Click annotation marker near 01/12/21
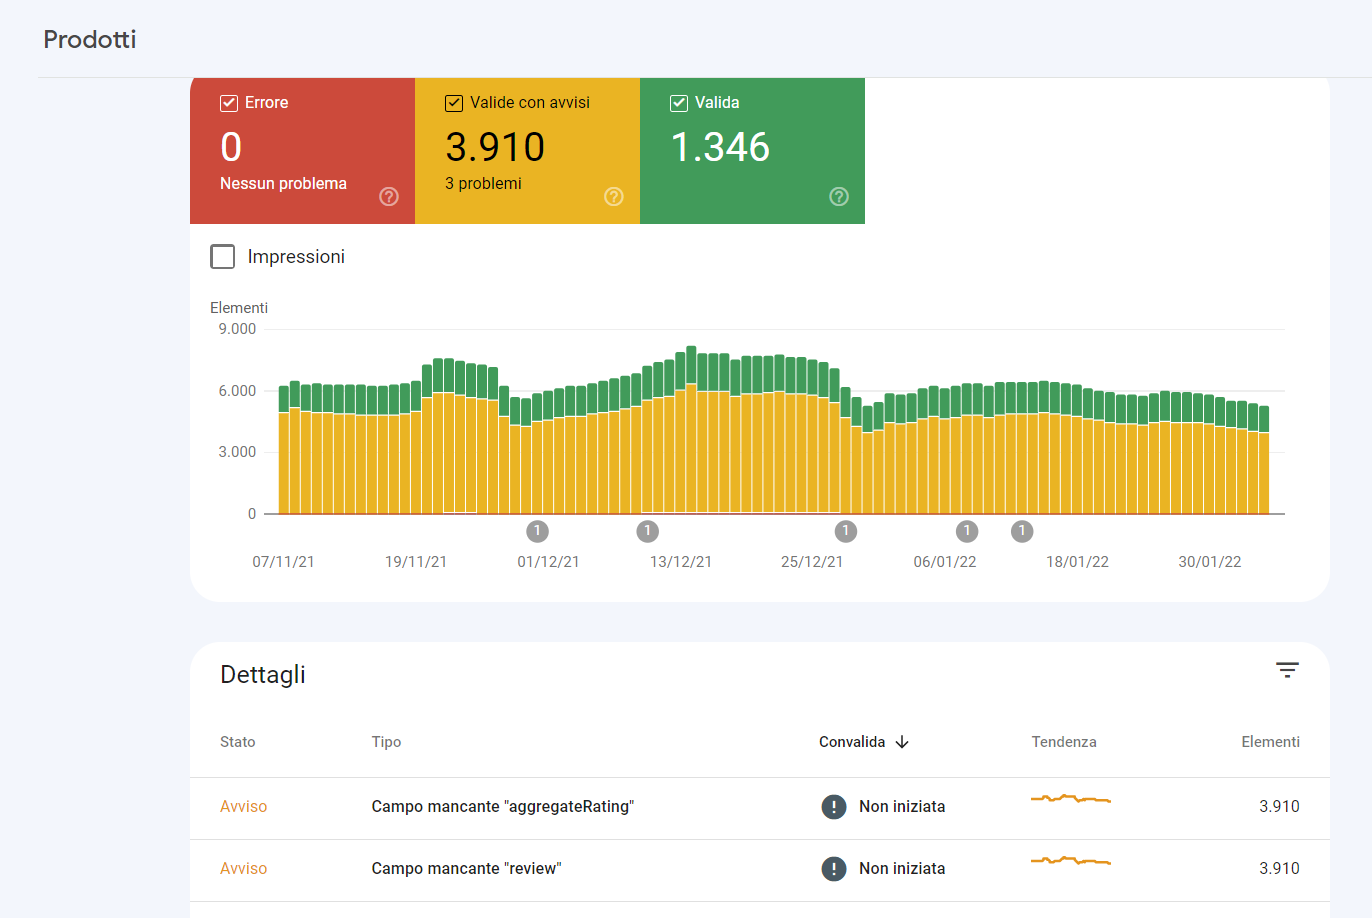 (537, 531)
